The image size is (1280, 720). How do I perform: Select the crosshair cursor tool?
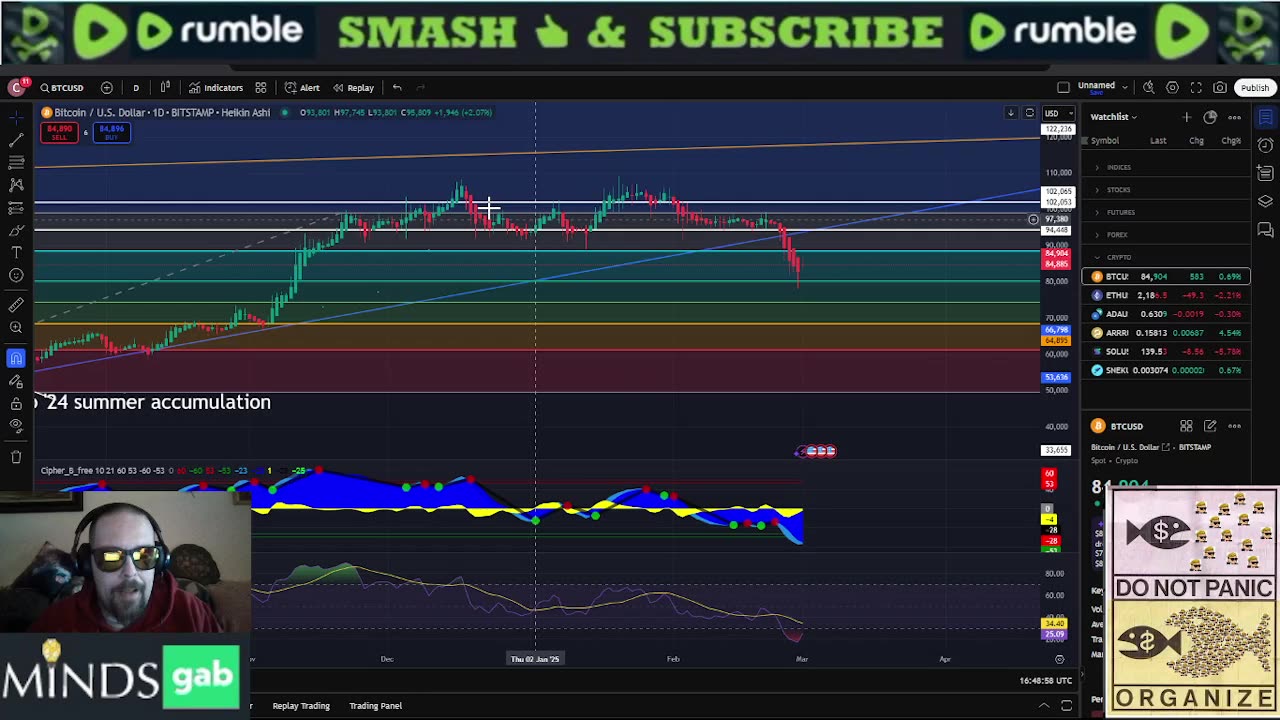coord(16,116)
